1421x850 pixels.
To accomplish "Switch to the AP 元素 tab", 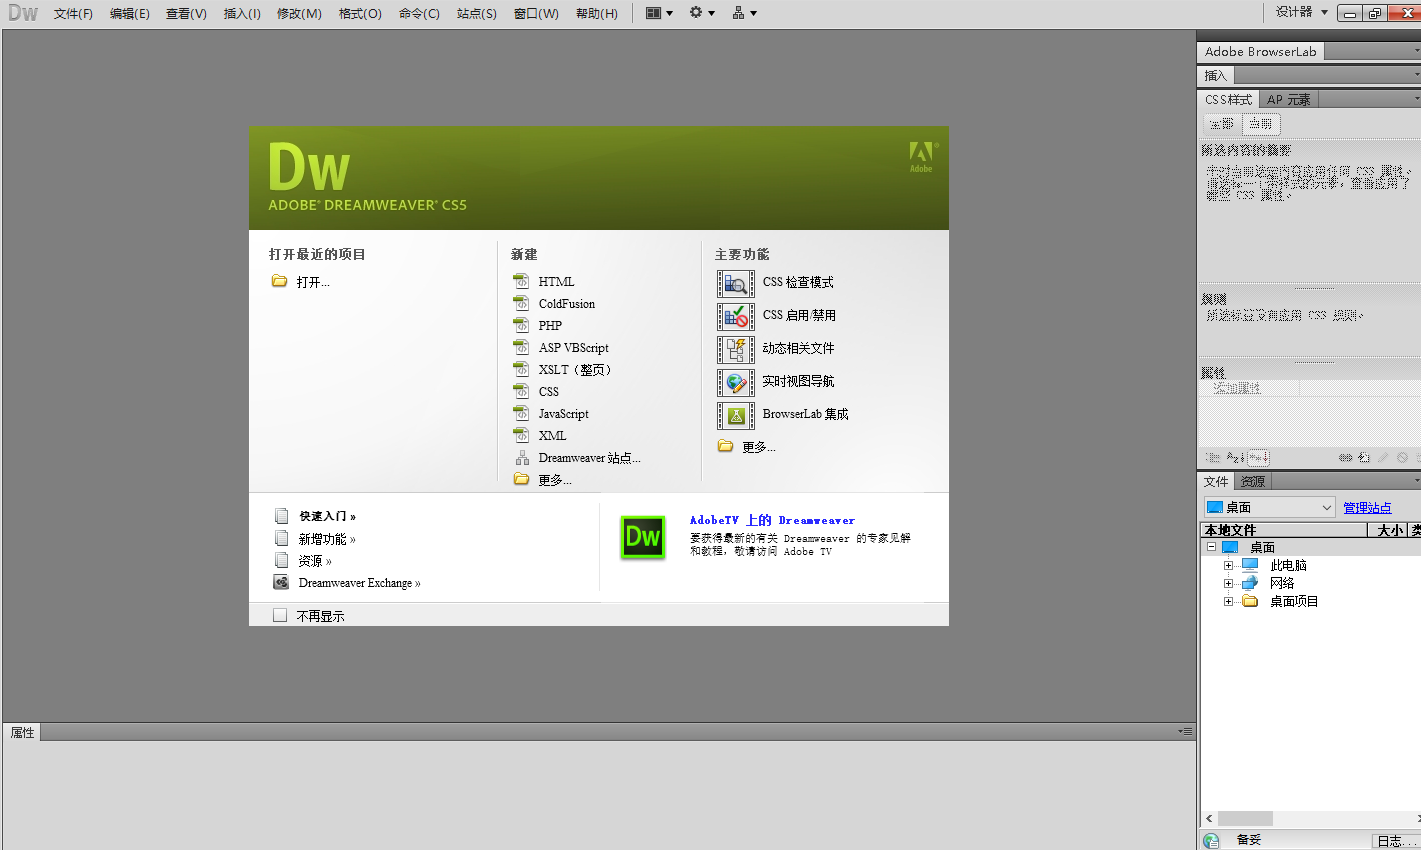I will click(1289, 99).
